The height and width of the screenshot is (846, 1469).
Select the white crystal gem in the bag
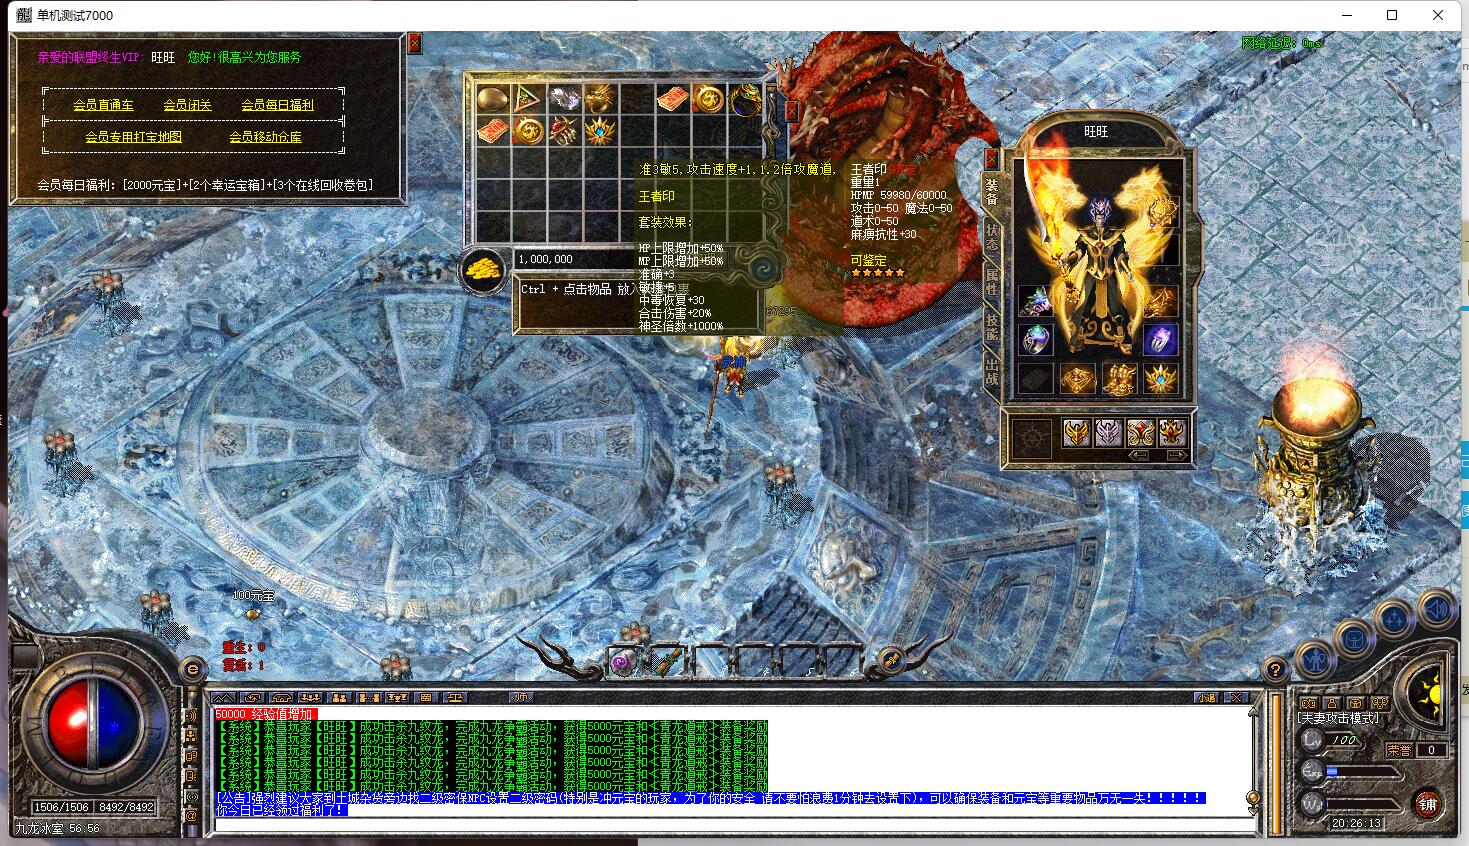point(564,98)
